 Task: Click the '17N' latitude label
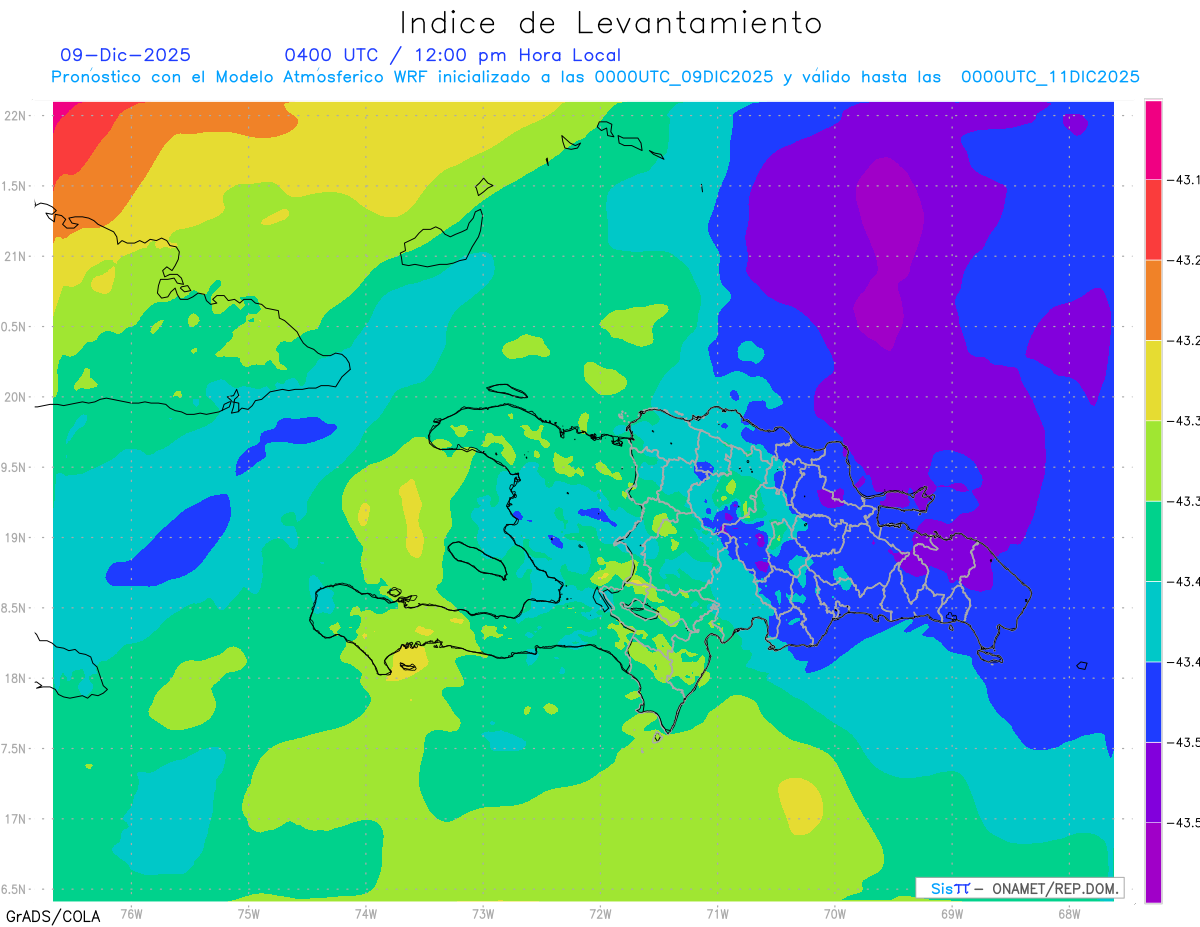(17, 819)
